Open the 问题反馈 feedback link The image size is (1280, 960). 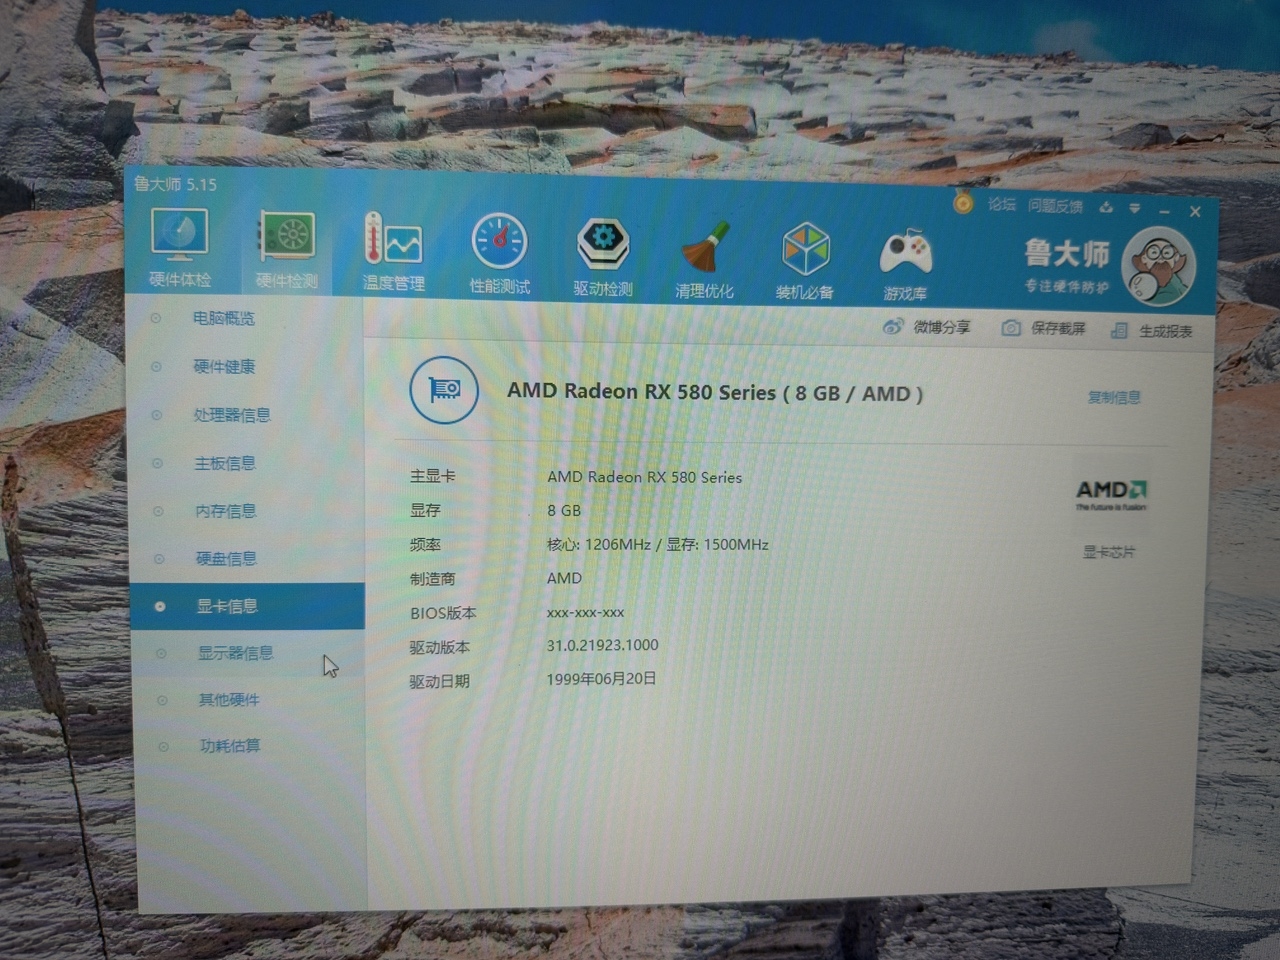coord(1055,206)
